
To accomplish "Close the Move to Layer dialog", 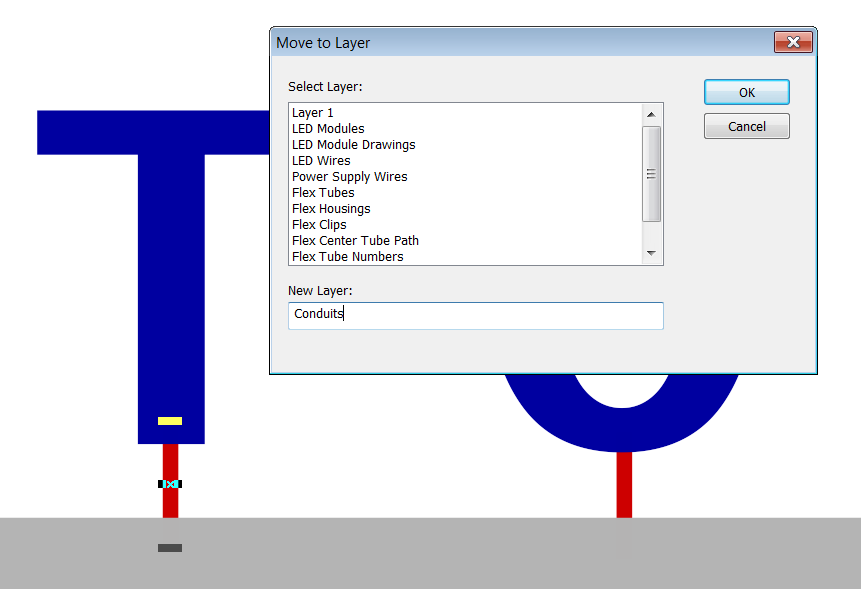I will point(792,42).
